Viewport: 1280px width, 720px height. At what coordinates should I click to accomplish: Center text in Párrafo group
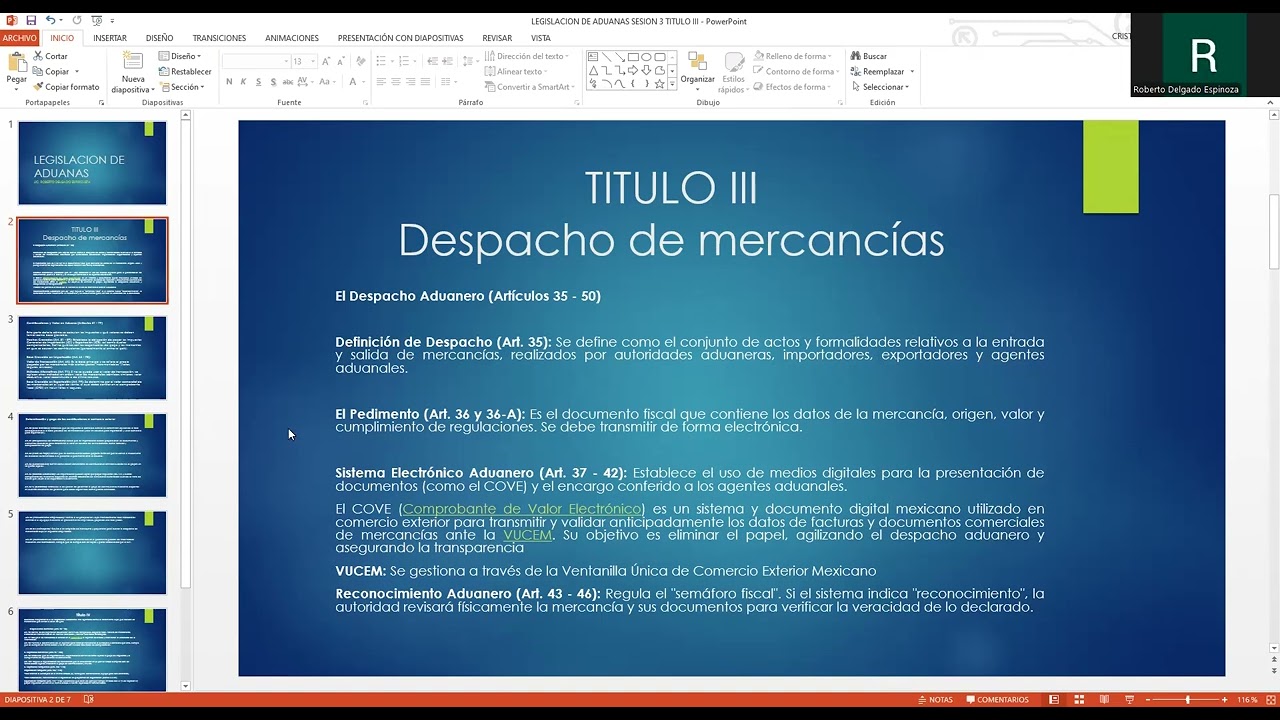(396, 81)
